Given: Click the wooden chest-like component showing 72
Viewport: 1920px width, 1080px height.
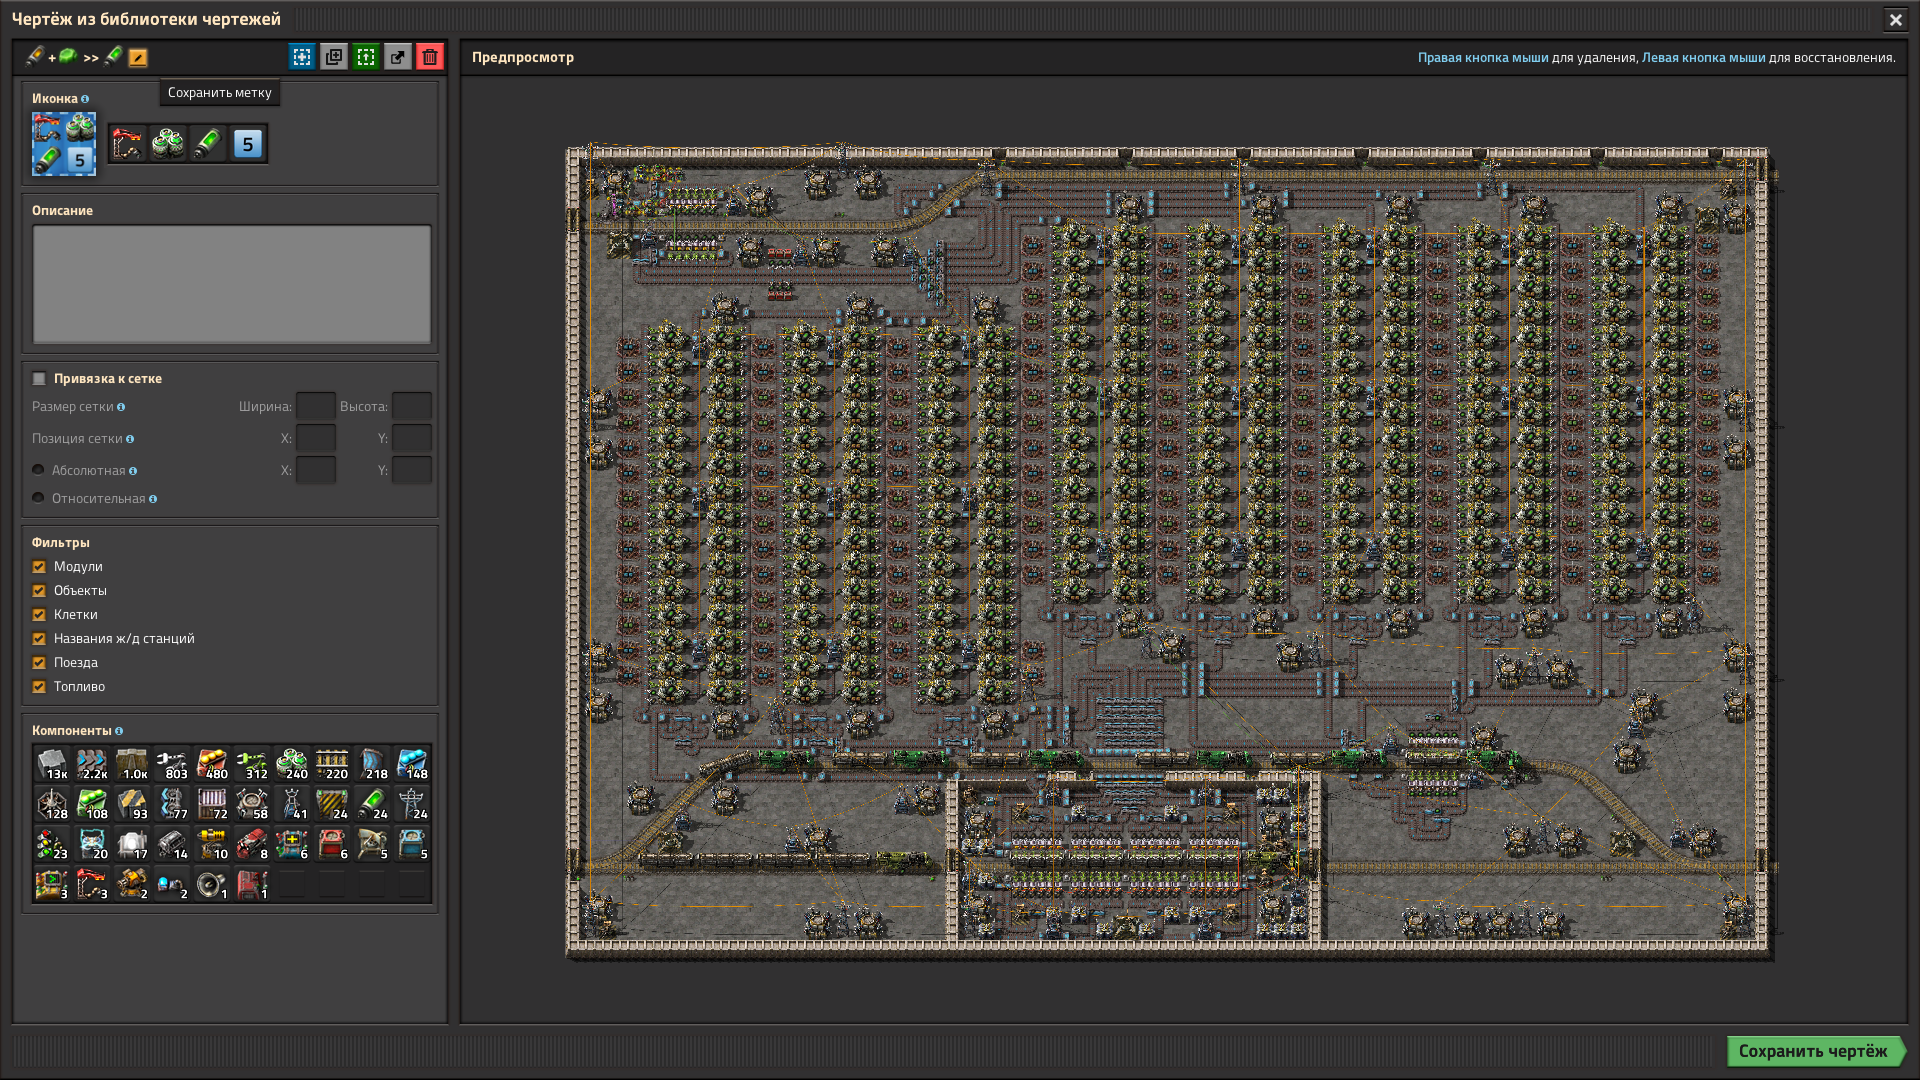Looking at the screenshot, I should coord(212,804).
